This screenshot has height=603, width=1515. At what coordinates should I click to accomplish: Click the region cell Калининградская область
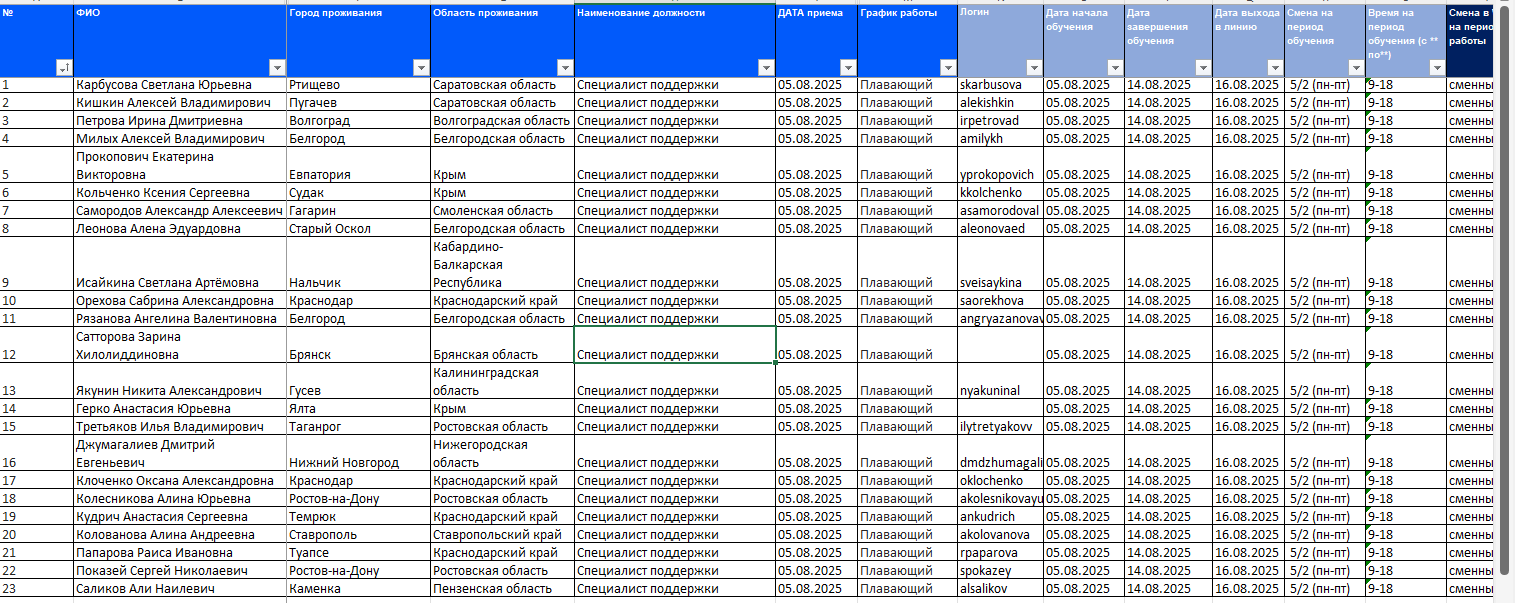click(503, 382)
